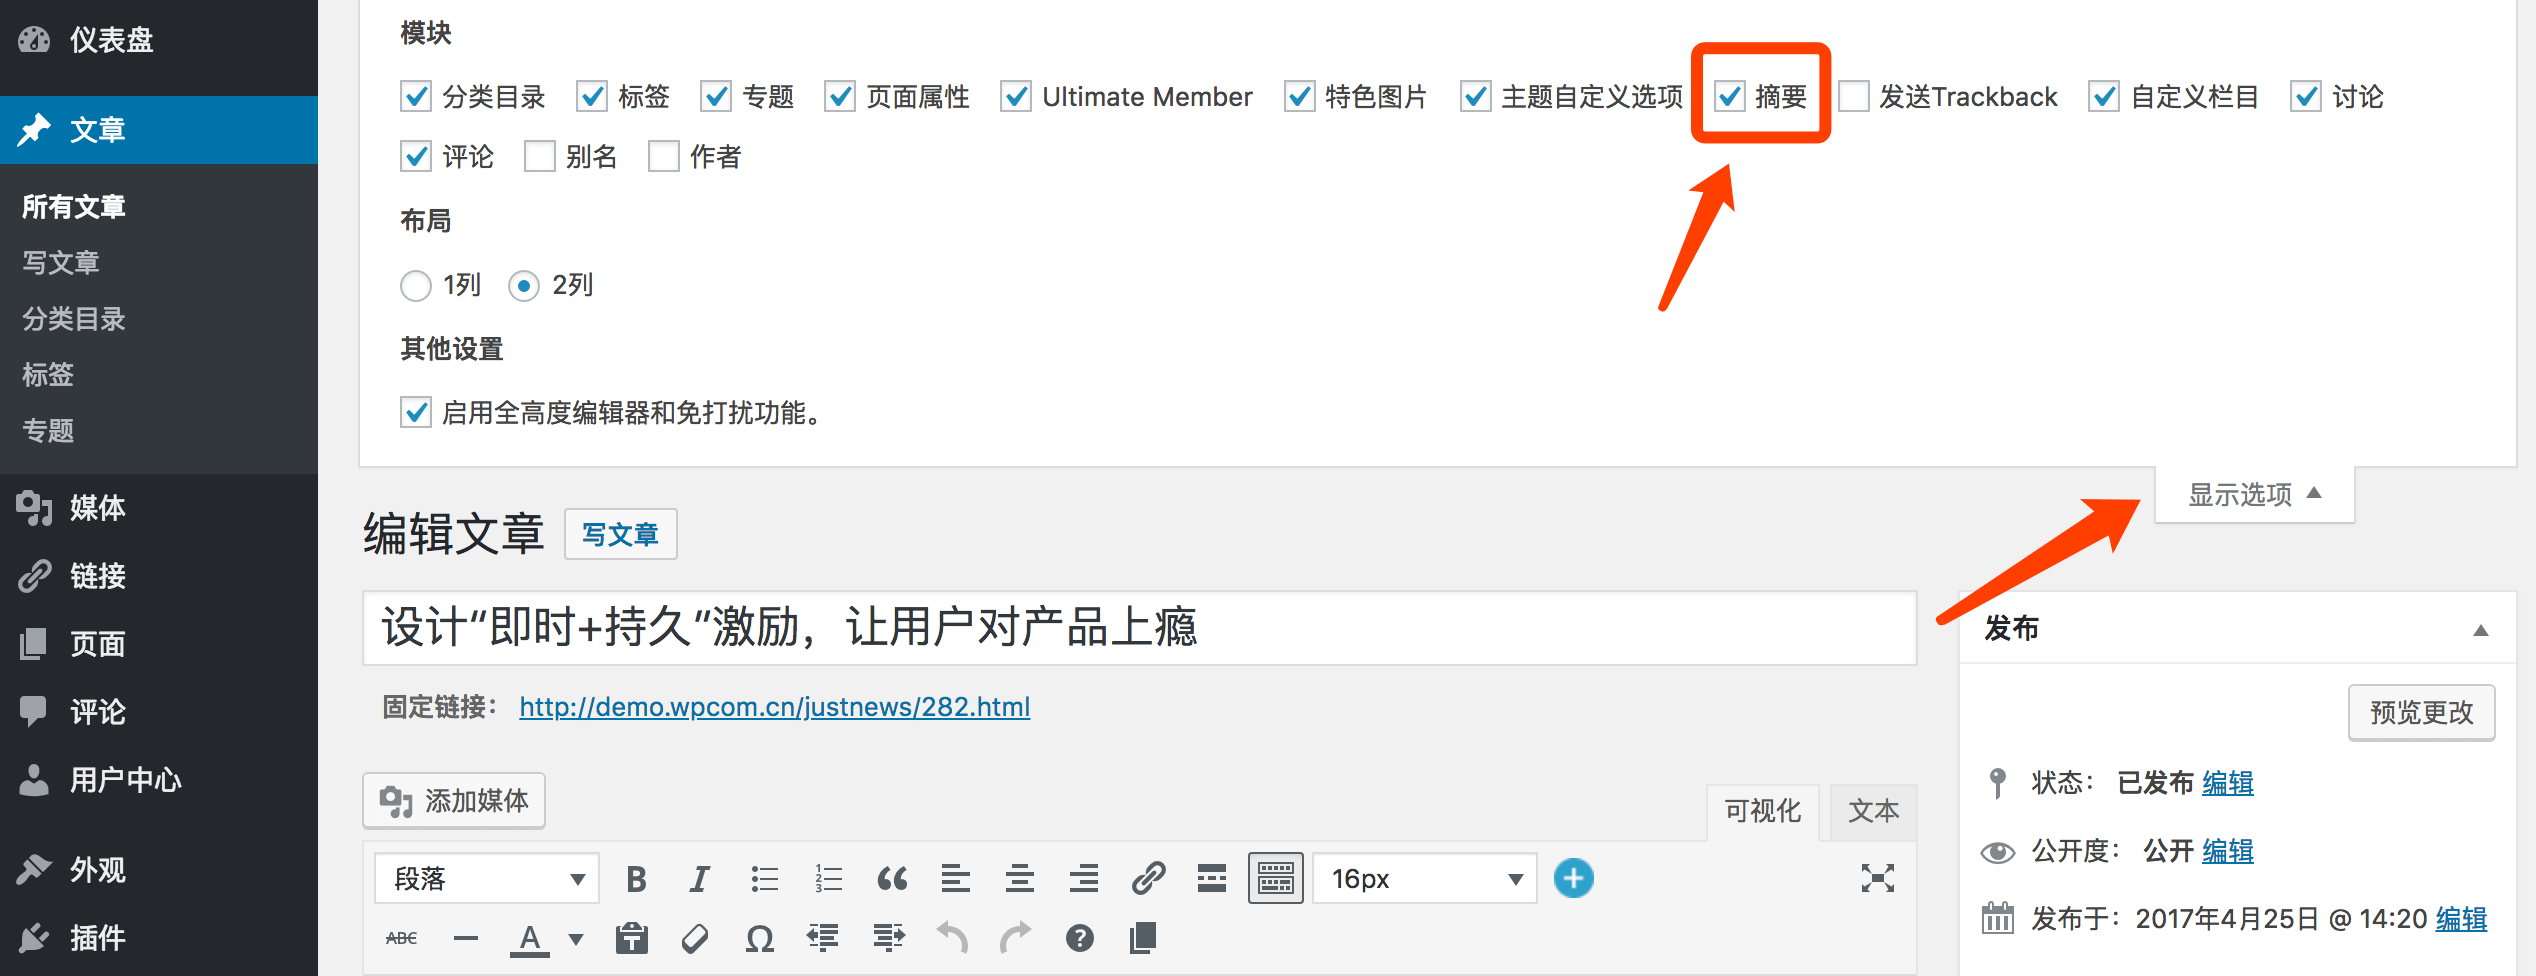Viewport: 2536px width, 976px height.
Task: Enter distraction-free fullscreen mode
Action: (x=1877, y=879)
